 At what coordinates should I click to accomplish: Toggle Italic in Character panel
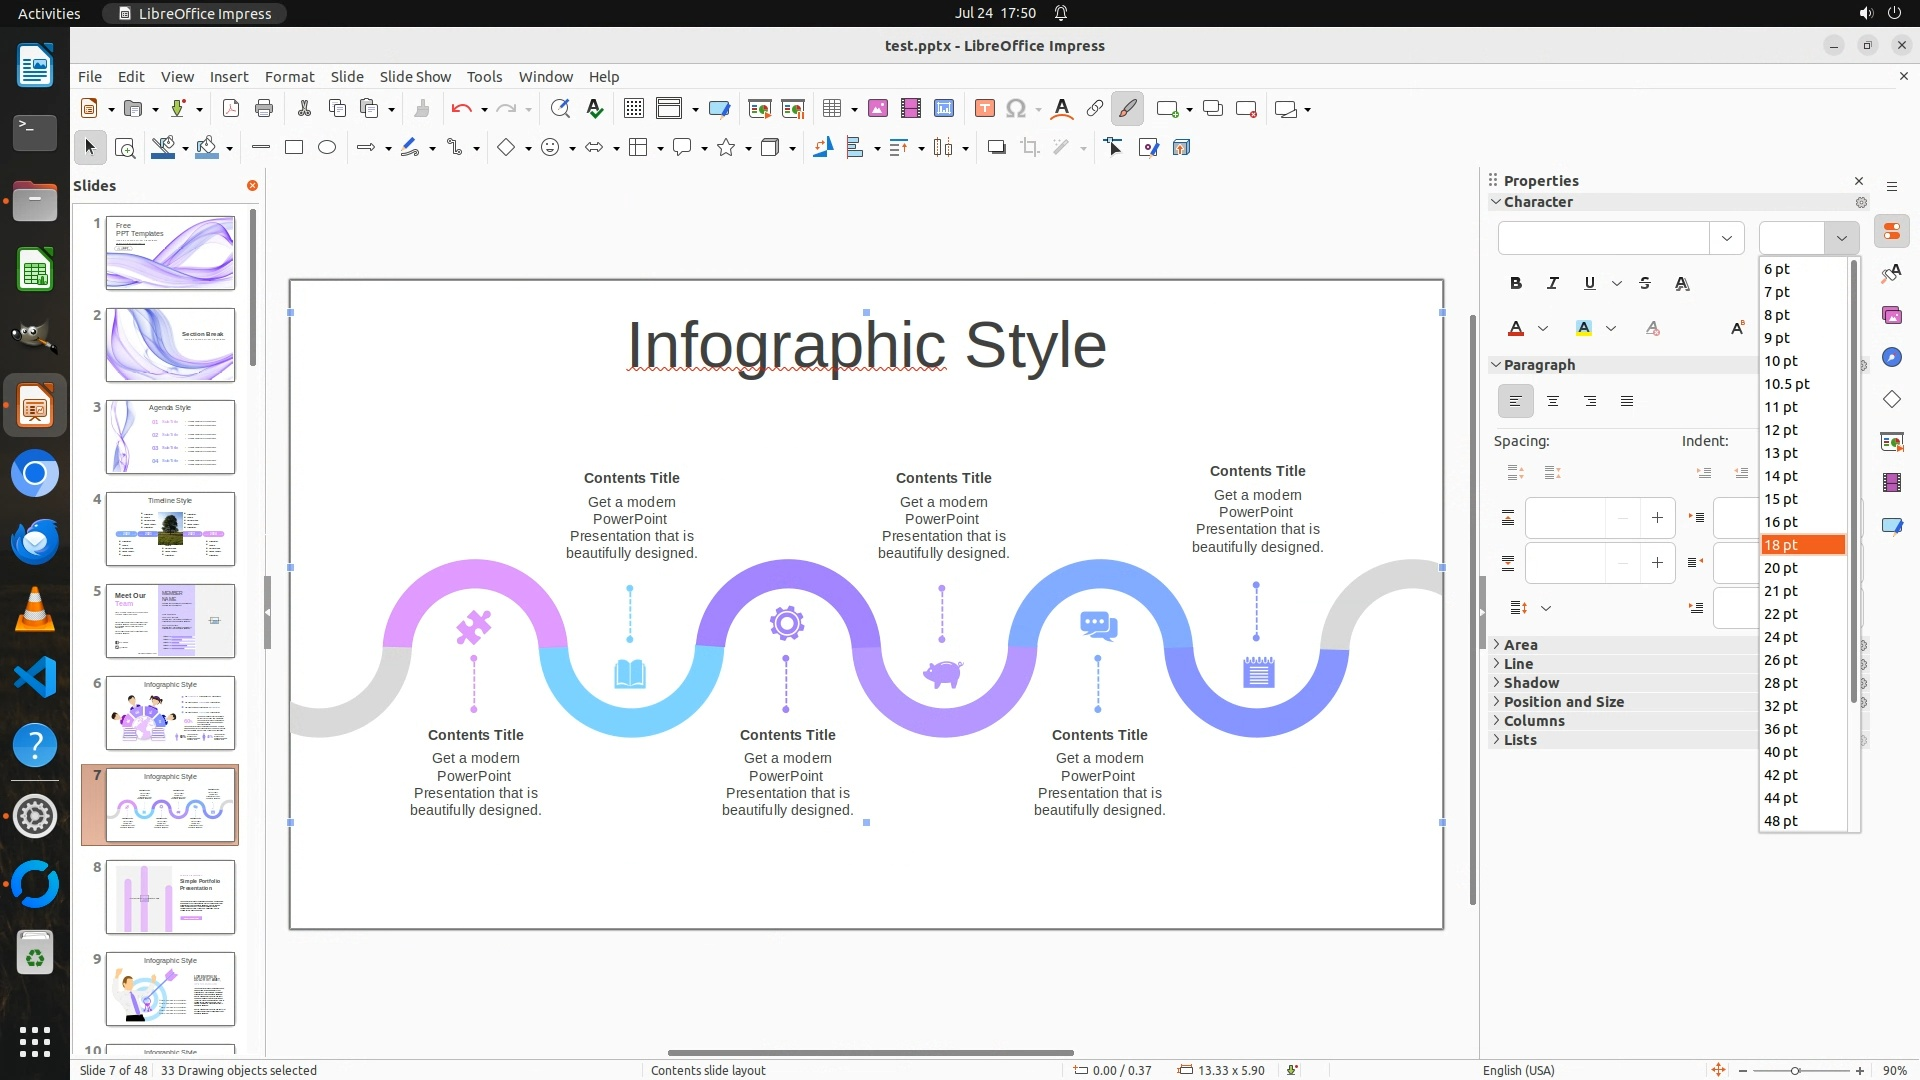click(x=1553, y=284)
